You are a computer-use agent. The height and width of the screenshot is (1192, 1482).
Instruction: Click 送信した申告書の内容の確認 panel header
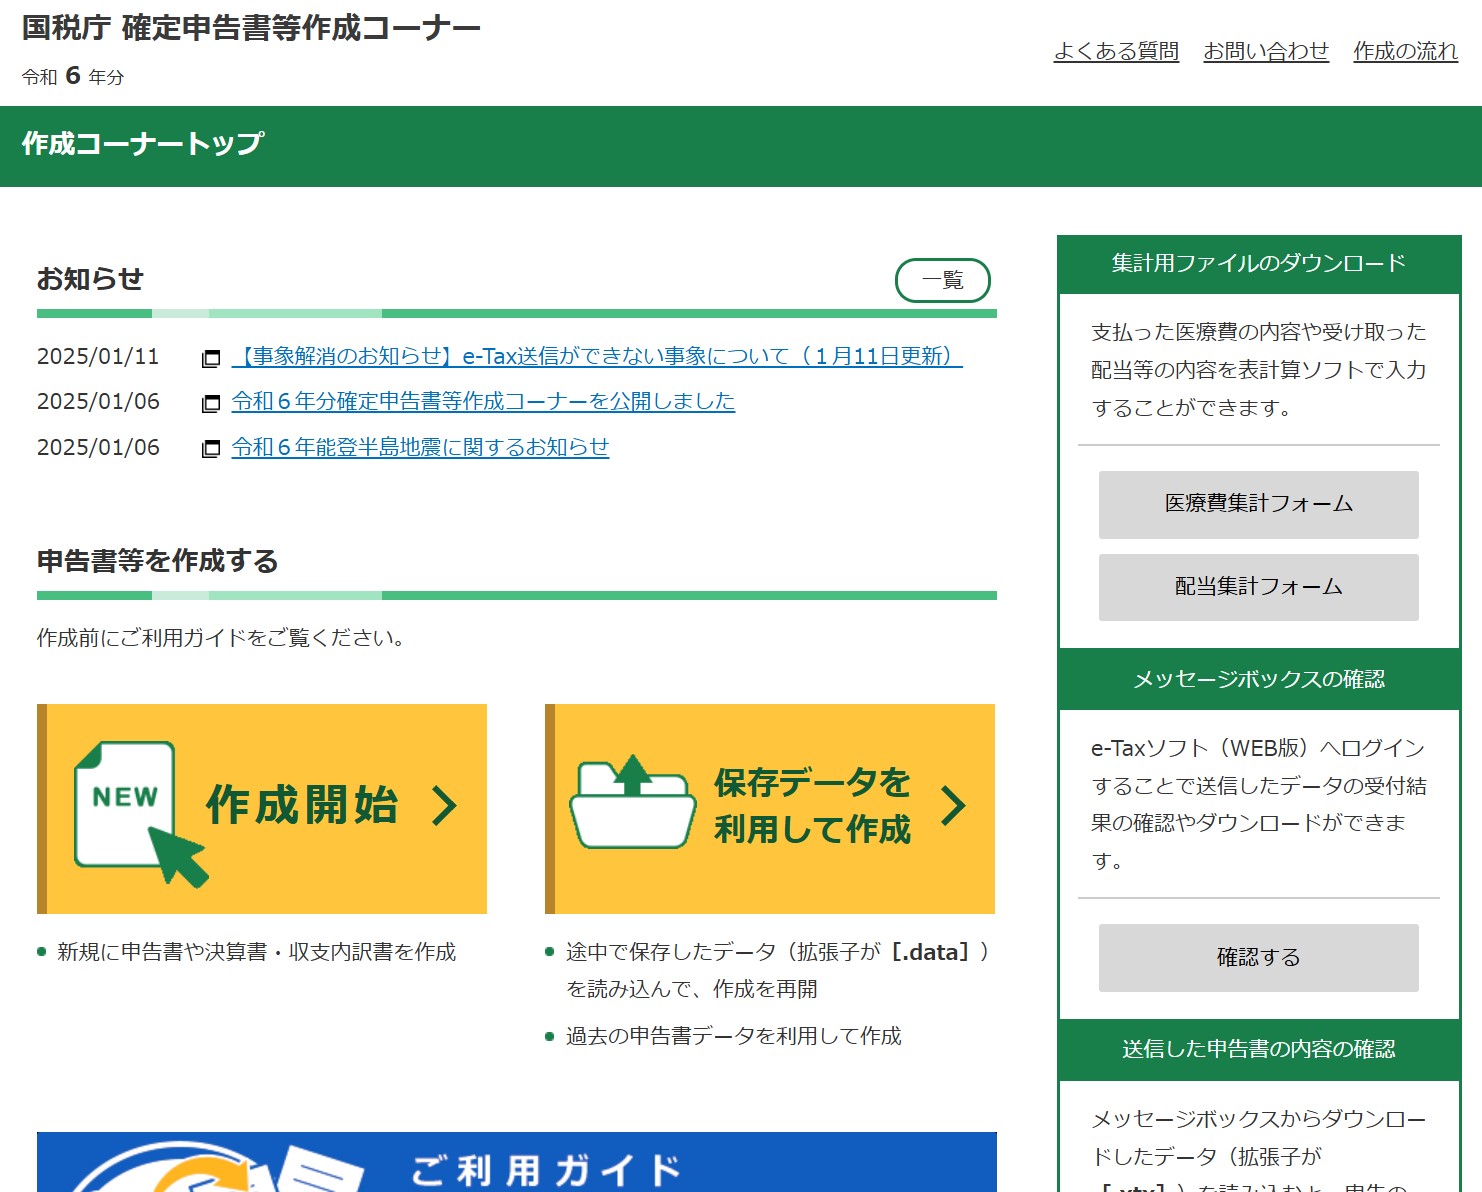(x=1258, y=1050)
